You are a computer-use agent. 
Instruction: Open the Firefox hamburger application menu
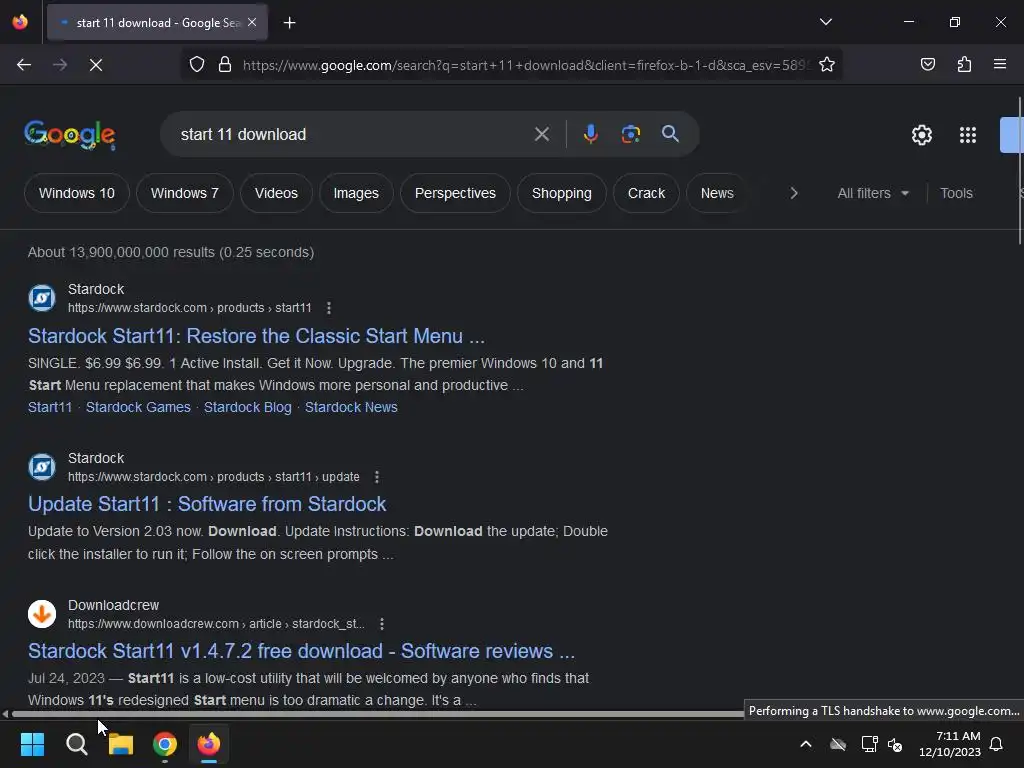(1000, 65)
